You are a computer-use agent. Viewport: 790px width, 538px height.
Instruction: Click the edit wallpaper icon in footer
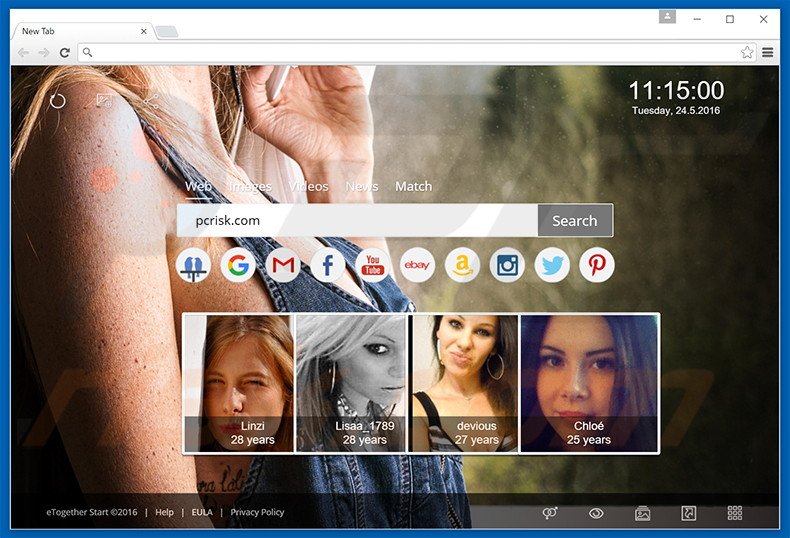[689, 513]
